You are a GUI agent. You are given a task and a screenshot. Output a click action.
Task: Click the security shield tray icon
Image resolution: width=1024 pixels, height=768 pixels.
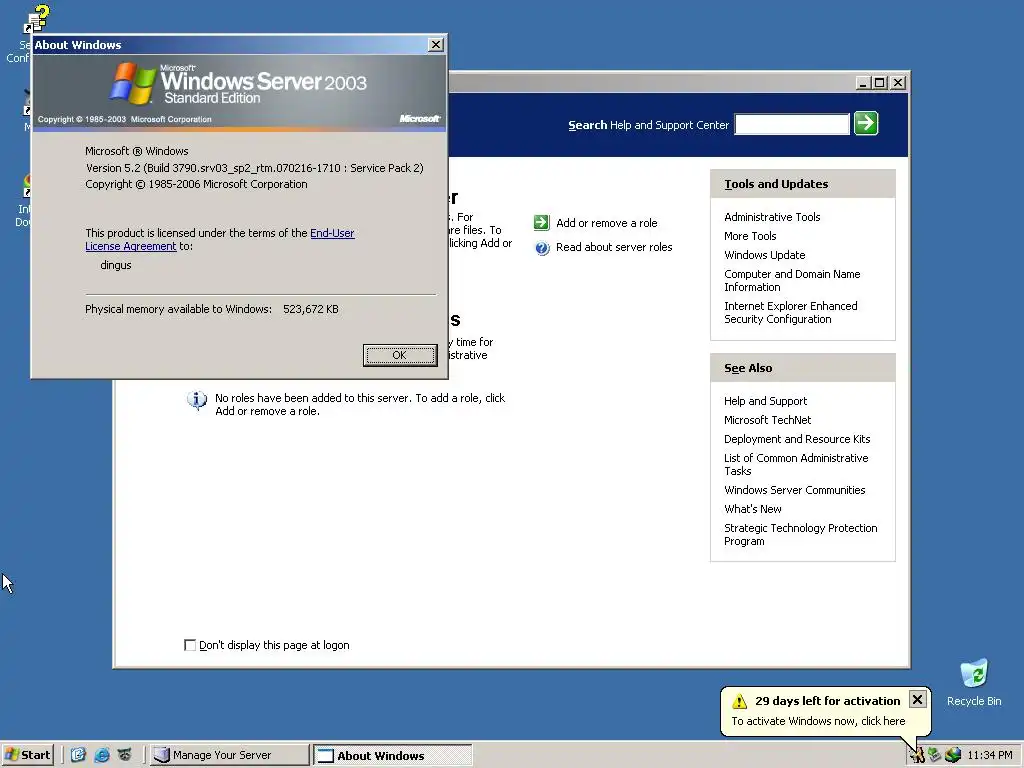tap(953, 755)
